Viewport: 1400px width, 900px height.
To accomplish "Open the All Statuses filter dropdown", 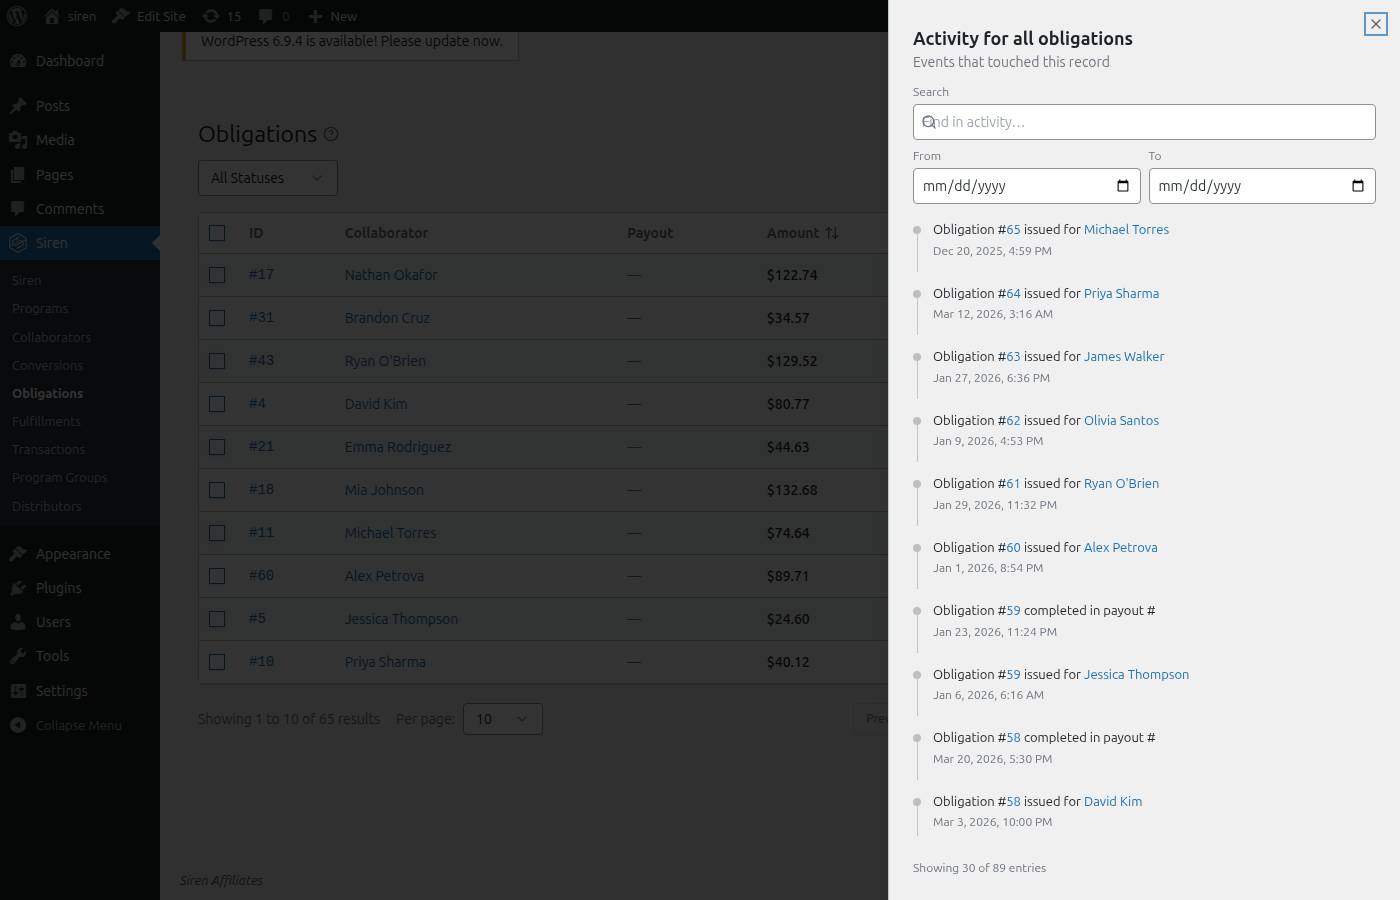I will point(267,177).
